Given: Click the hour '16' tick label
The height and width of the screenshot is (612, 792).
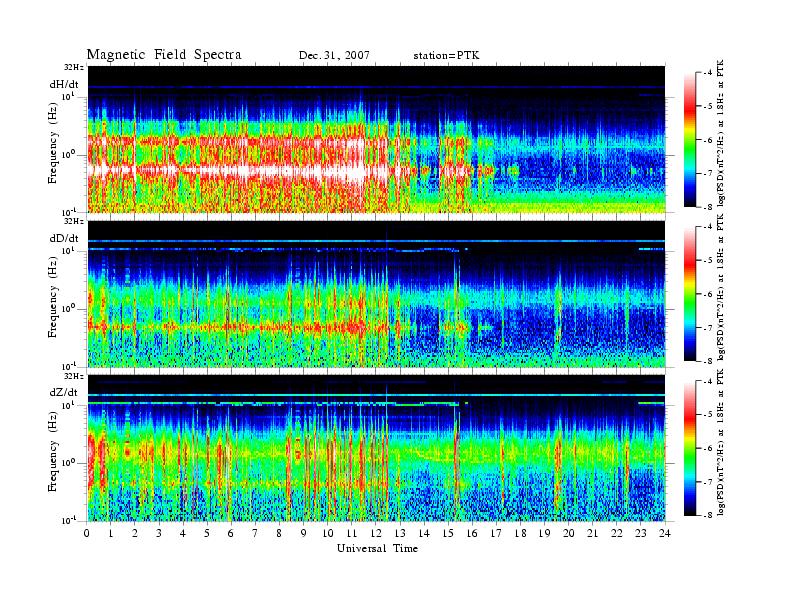Looking at the screenshot, I should 472,533.
